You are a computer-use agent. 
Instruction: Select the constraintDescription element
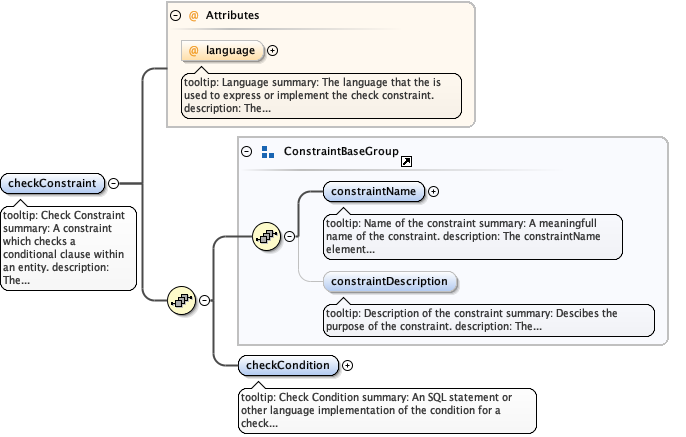point(391,281)
